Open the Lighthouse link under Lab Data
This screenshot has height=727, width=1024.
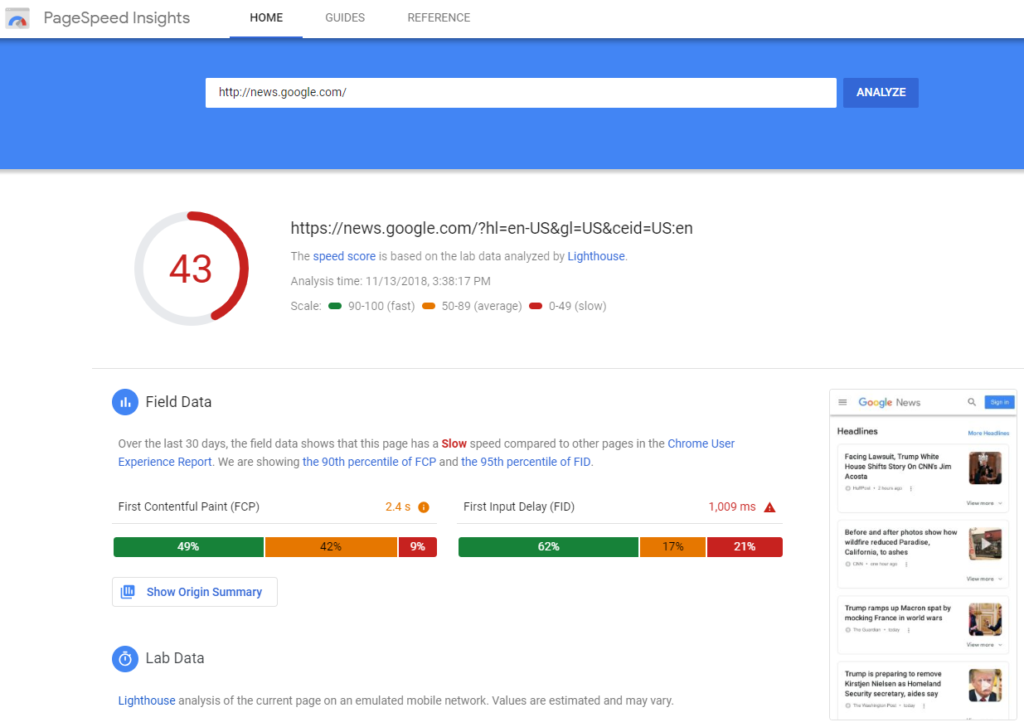point(147,701)
